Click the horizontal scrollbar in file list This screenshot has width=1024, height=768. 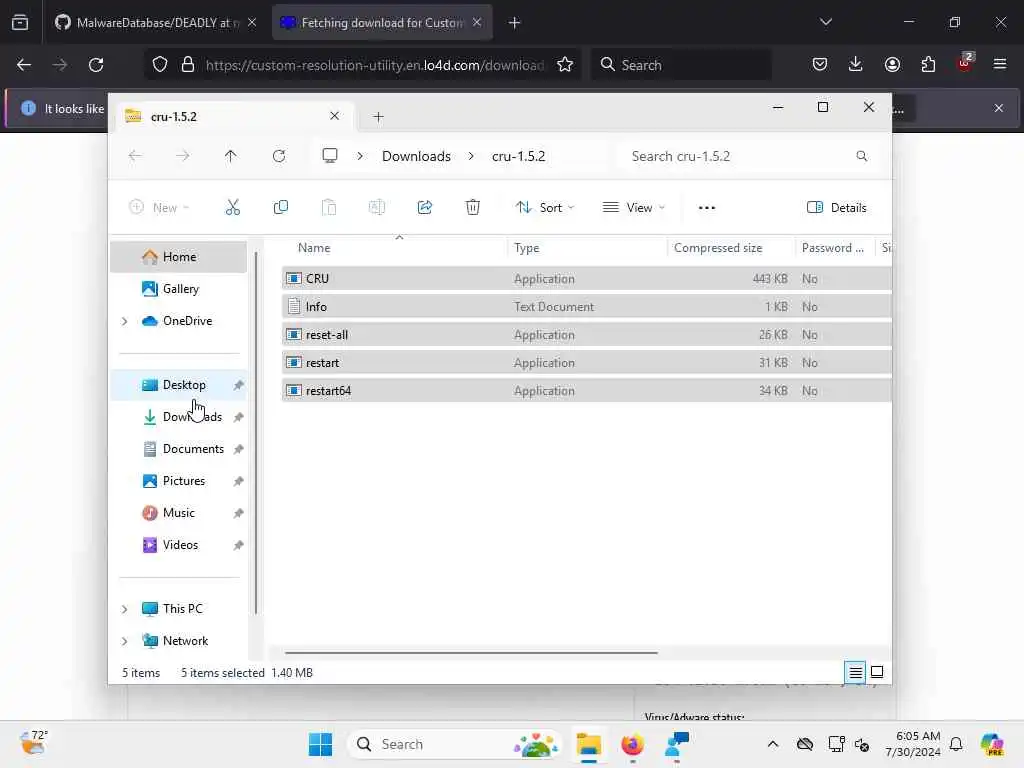coord(471,652)
